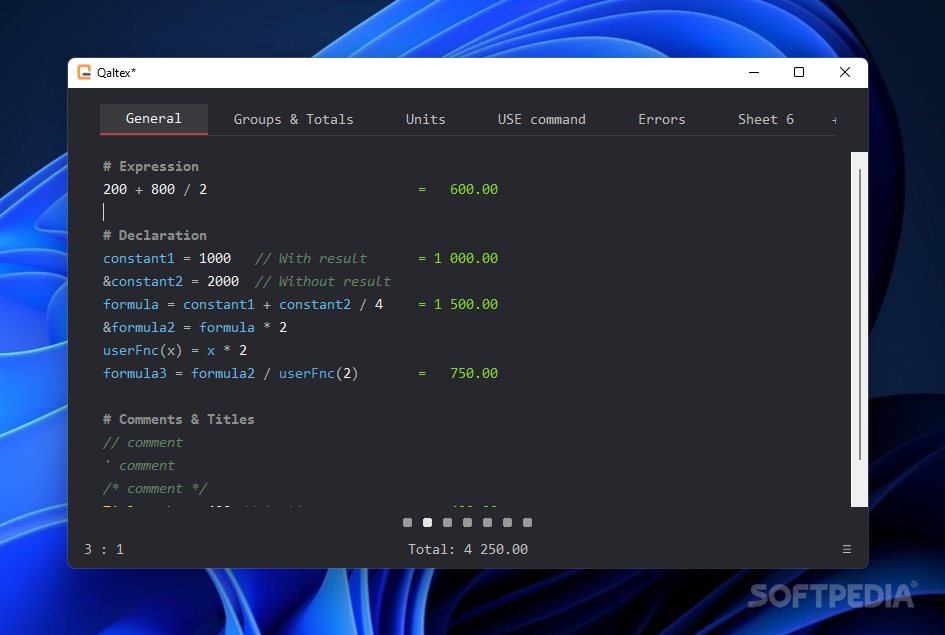Click 'formula3 = formula2 / userFnc(2)' line
Screen dimensions: 945x635
coord(231,374)
